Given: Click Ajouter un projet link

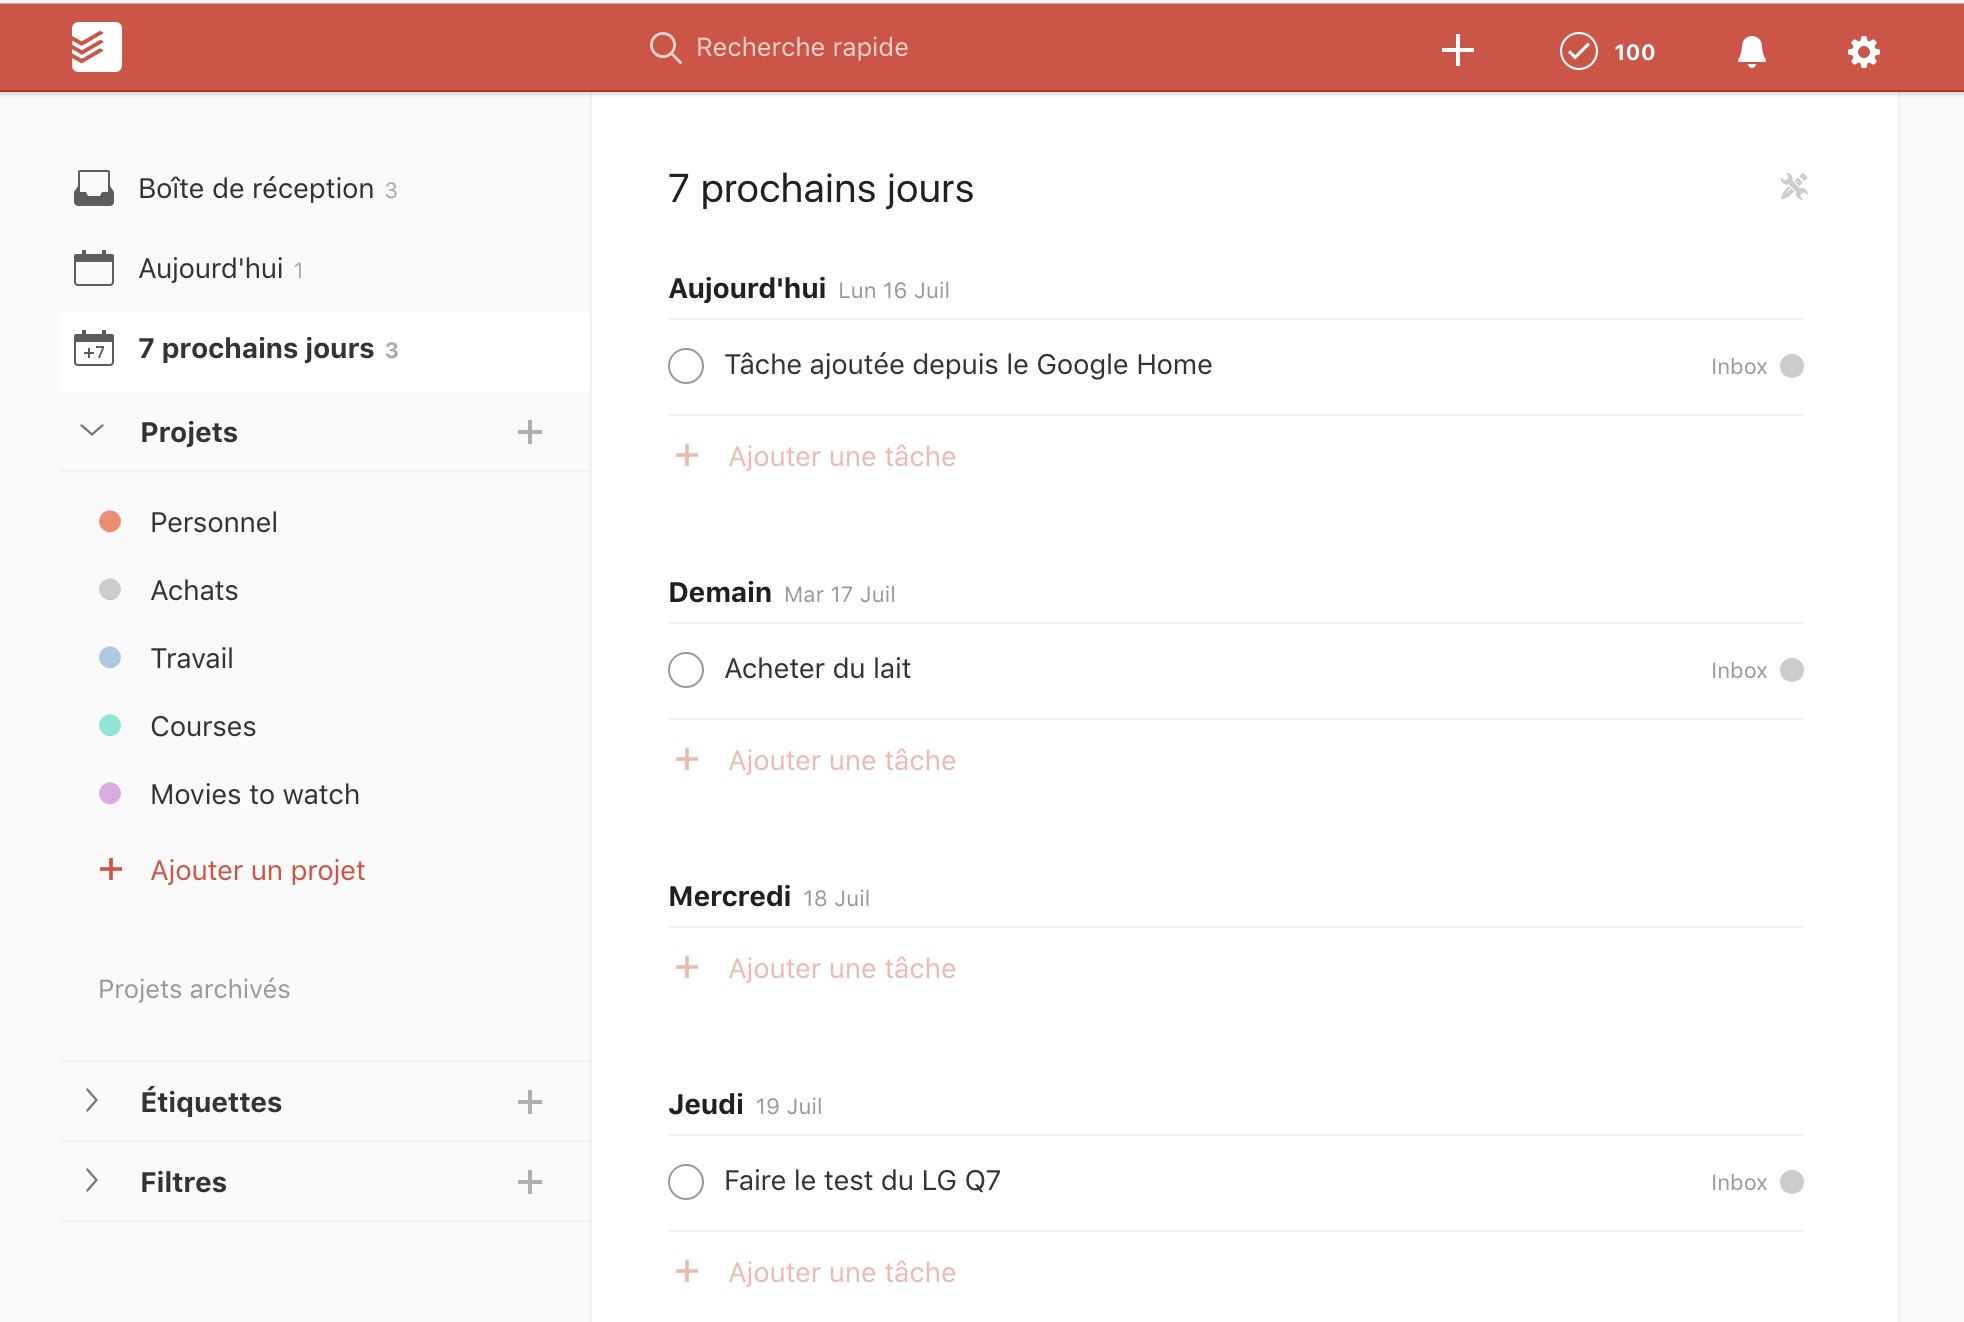Looking at the screenshot, I should [x=257, y=870].
